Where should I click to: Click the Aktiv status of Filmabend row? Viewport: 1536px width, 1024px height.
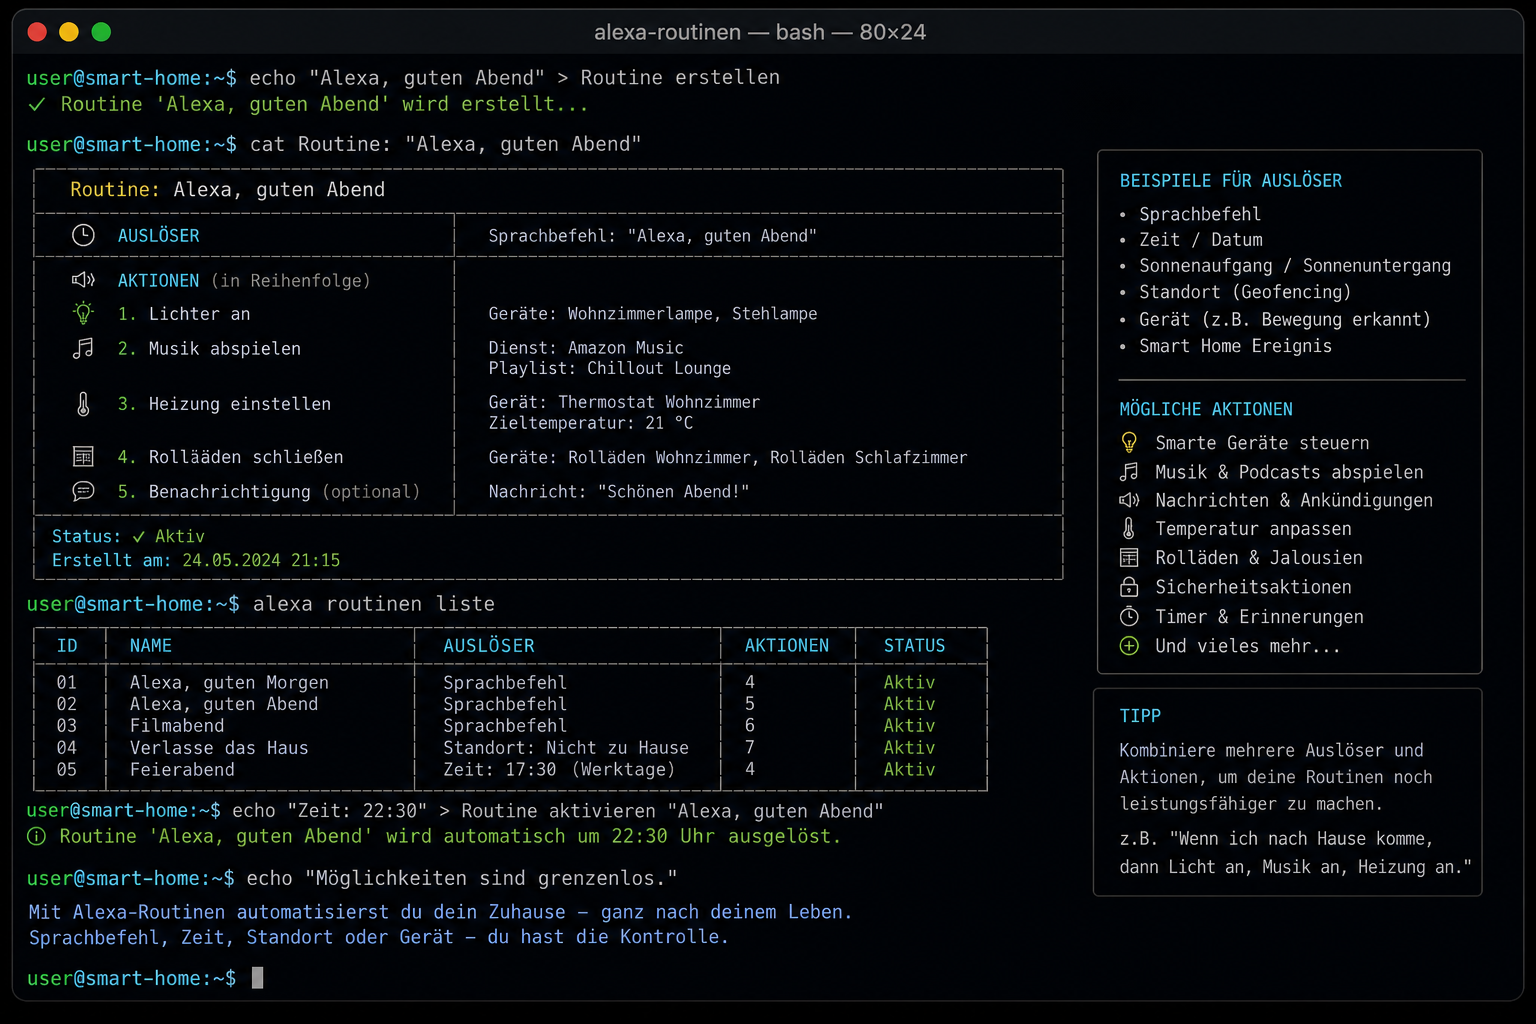910,726
